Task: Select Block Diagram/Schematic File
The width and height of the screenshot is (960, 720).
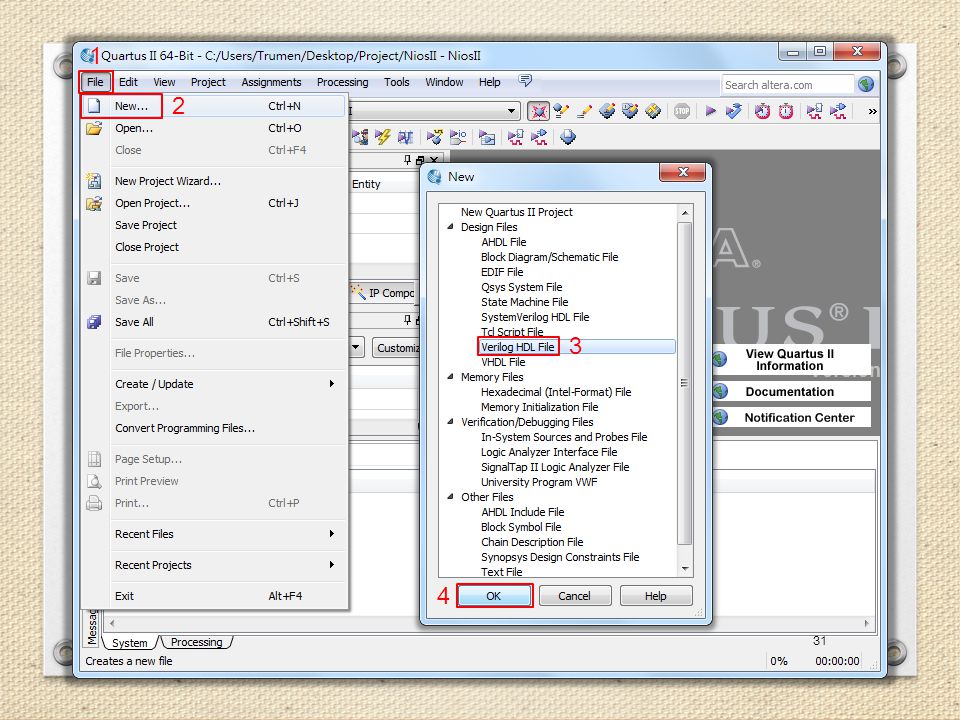Action: click(549, 257)
